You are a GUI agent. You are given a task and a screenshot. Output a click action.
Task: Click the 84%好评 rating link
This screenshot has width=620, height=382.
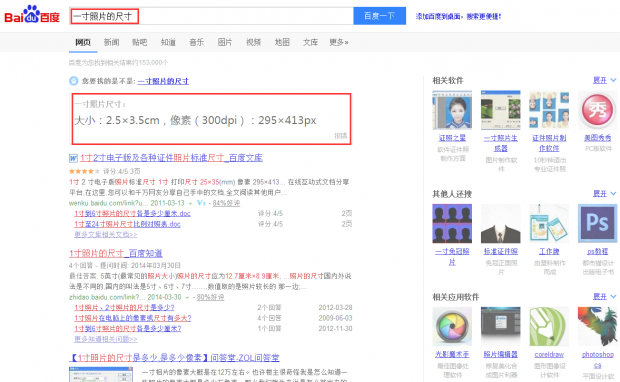(x=226, y=203)
